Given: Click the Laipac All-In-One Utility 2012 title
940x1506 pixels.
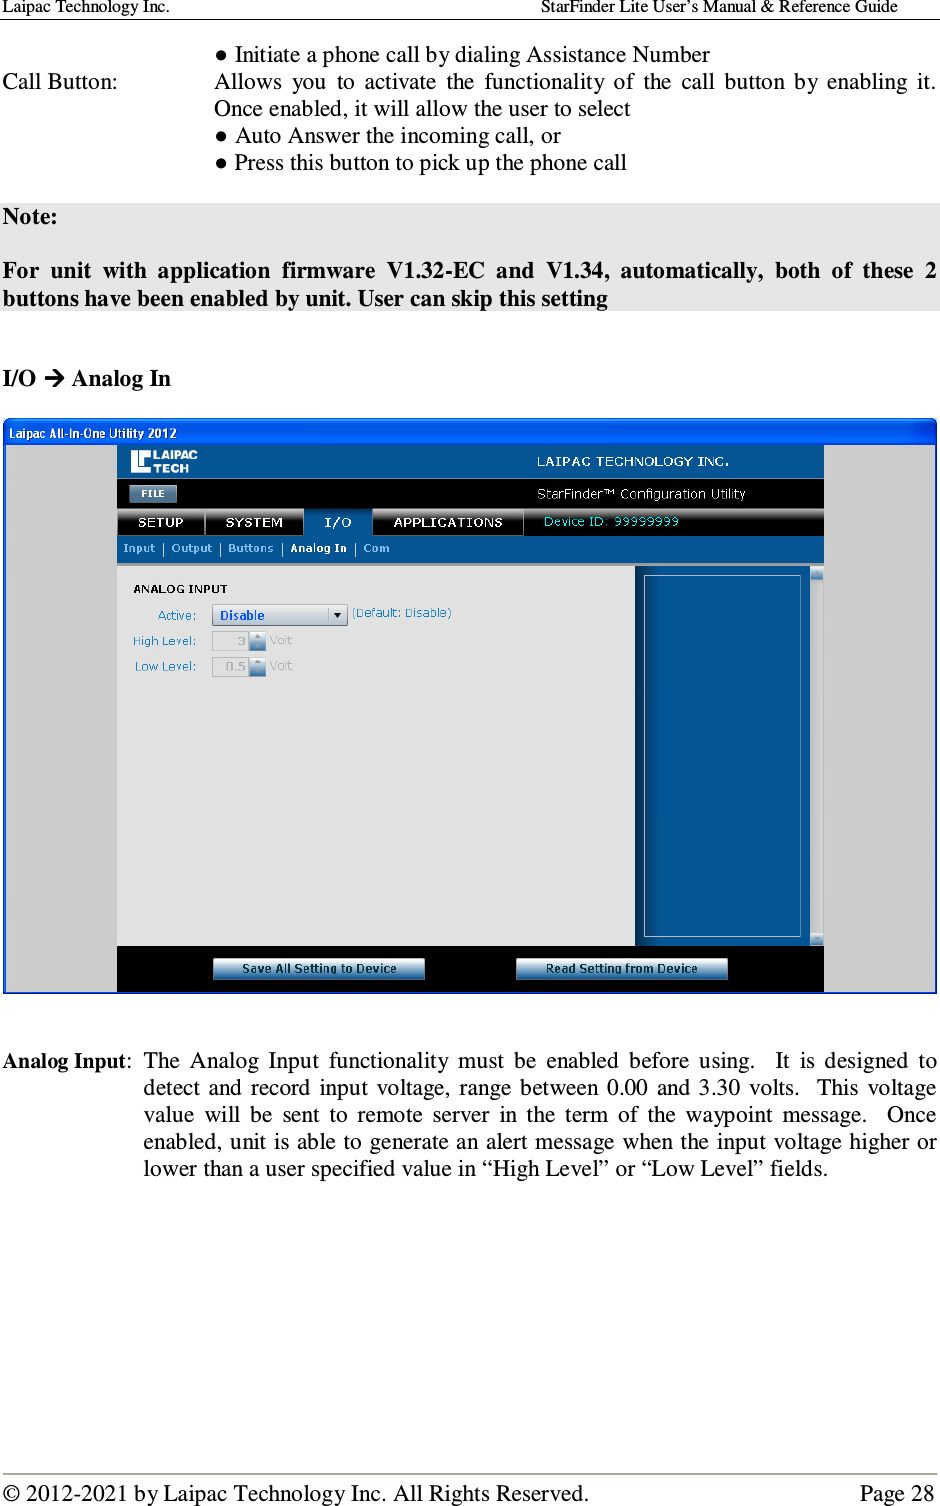Looking at the screenshot, I should point(93,433).
